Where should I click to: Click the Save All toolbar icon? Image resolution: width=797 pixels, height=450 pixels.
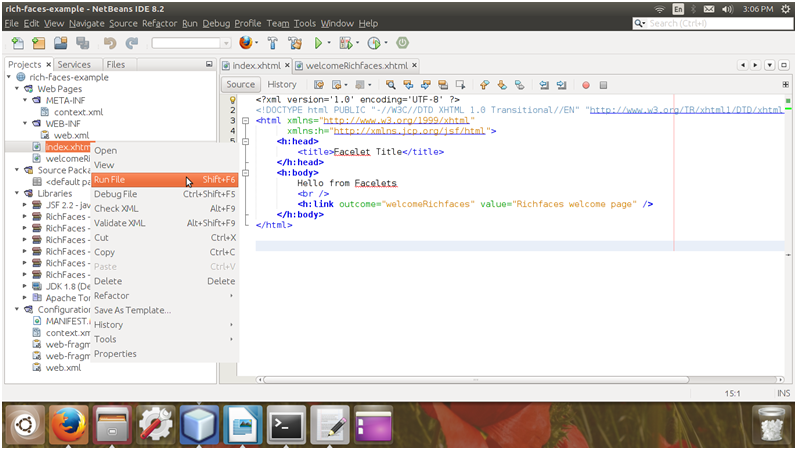point(82,43)
